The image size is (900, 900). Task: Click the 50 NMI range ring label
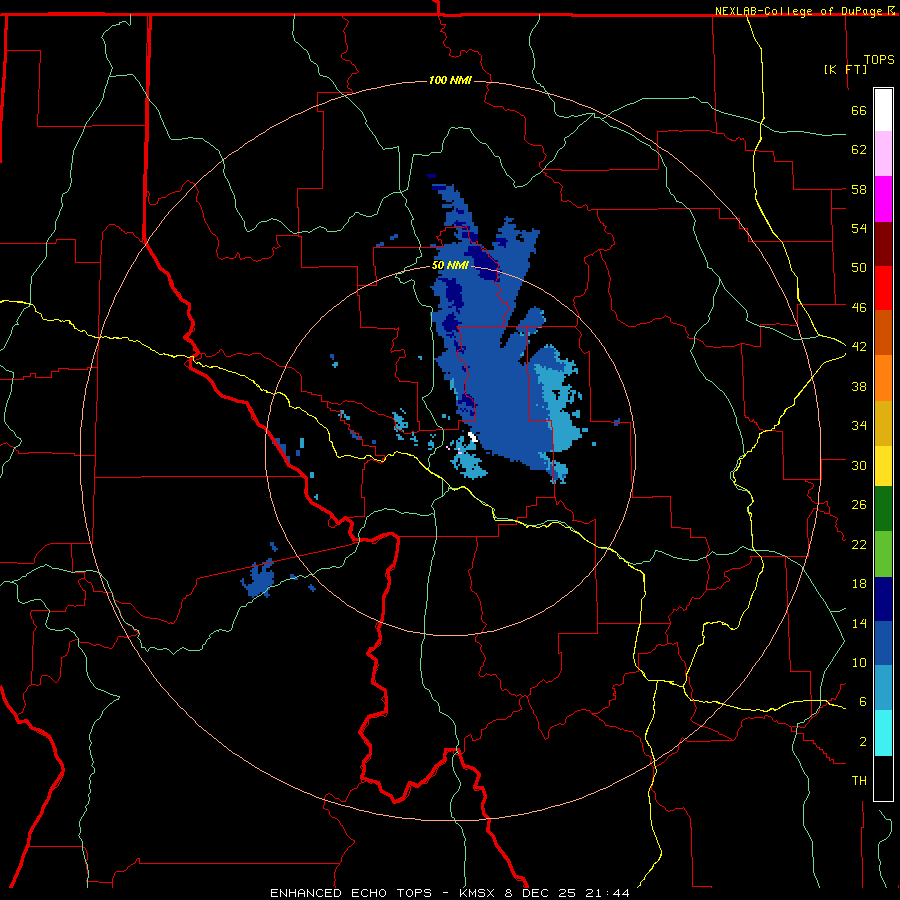coord(451,265)
